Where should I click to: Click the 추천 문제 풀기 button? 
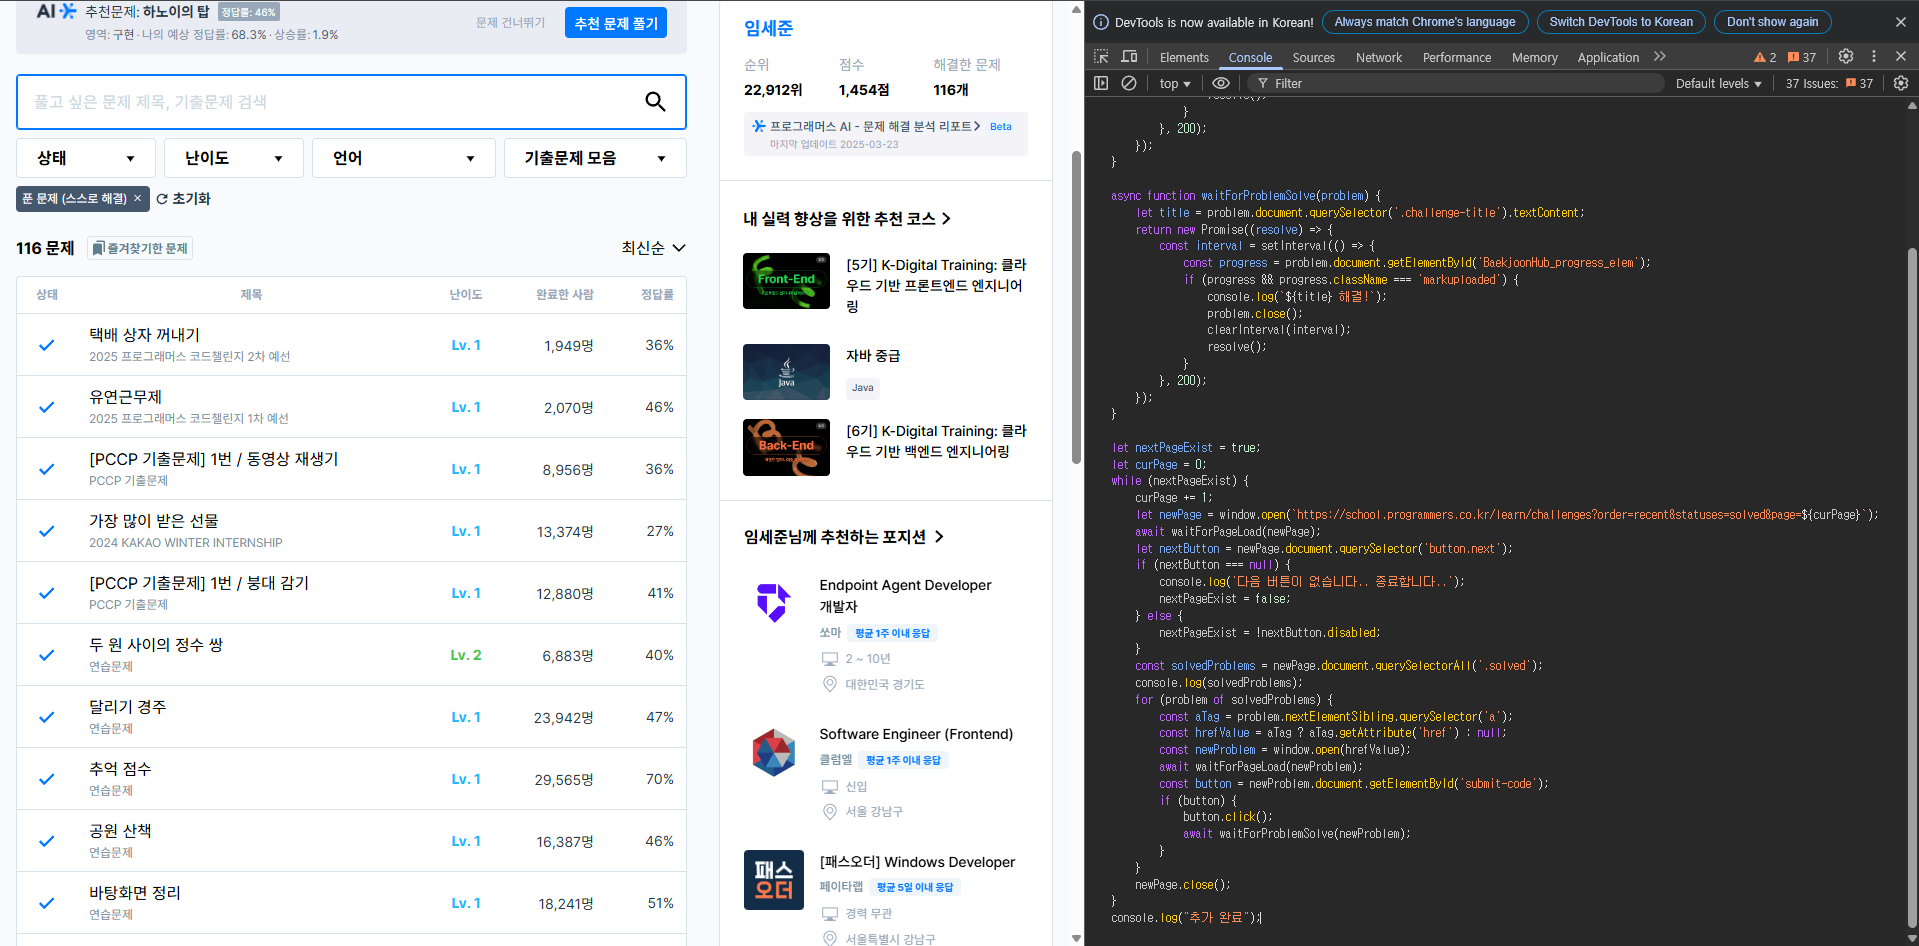point(616,23)
